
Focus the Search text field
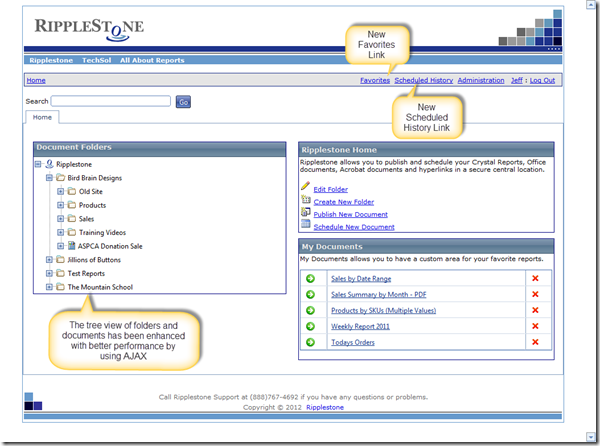[111, 101]
